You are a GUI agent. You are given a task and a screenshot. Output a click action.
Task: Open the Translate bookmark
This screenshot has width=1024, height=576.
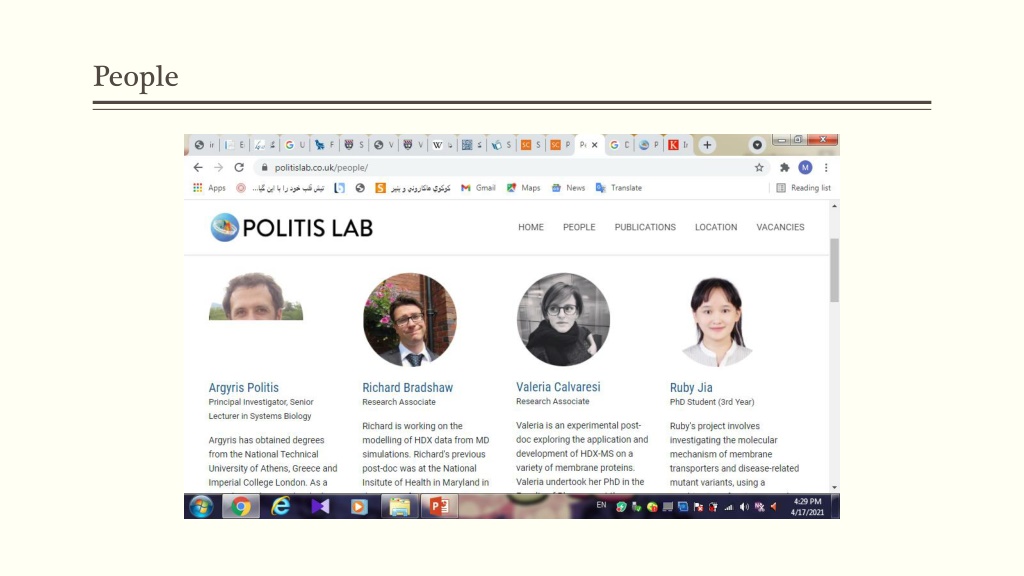click(618, 187)
